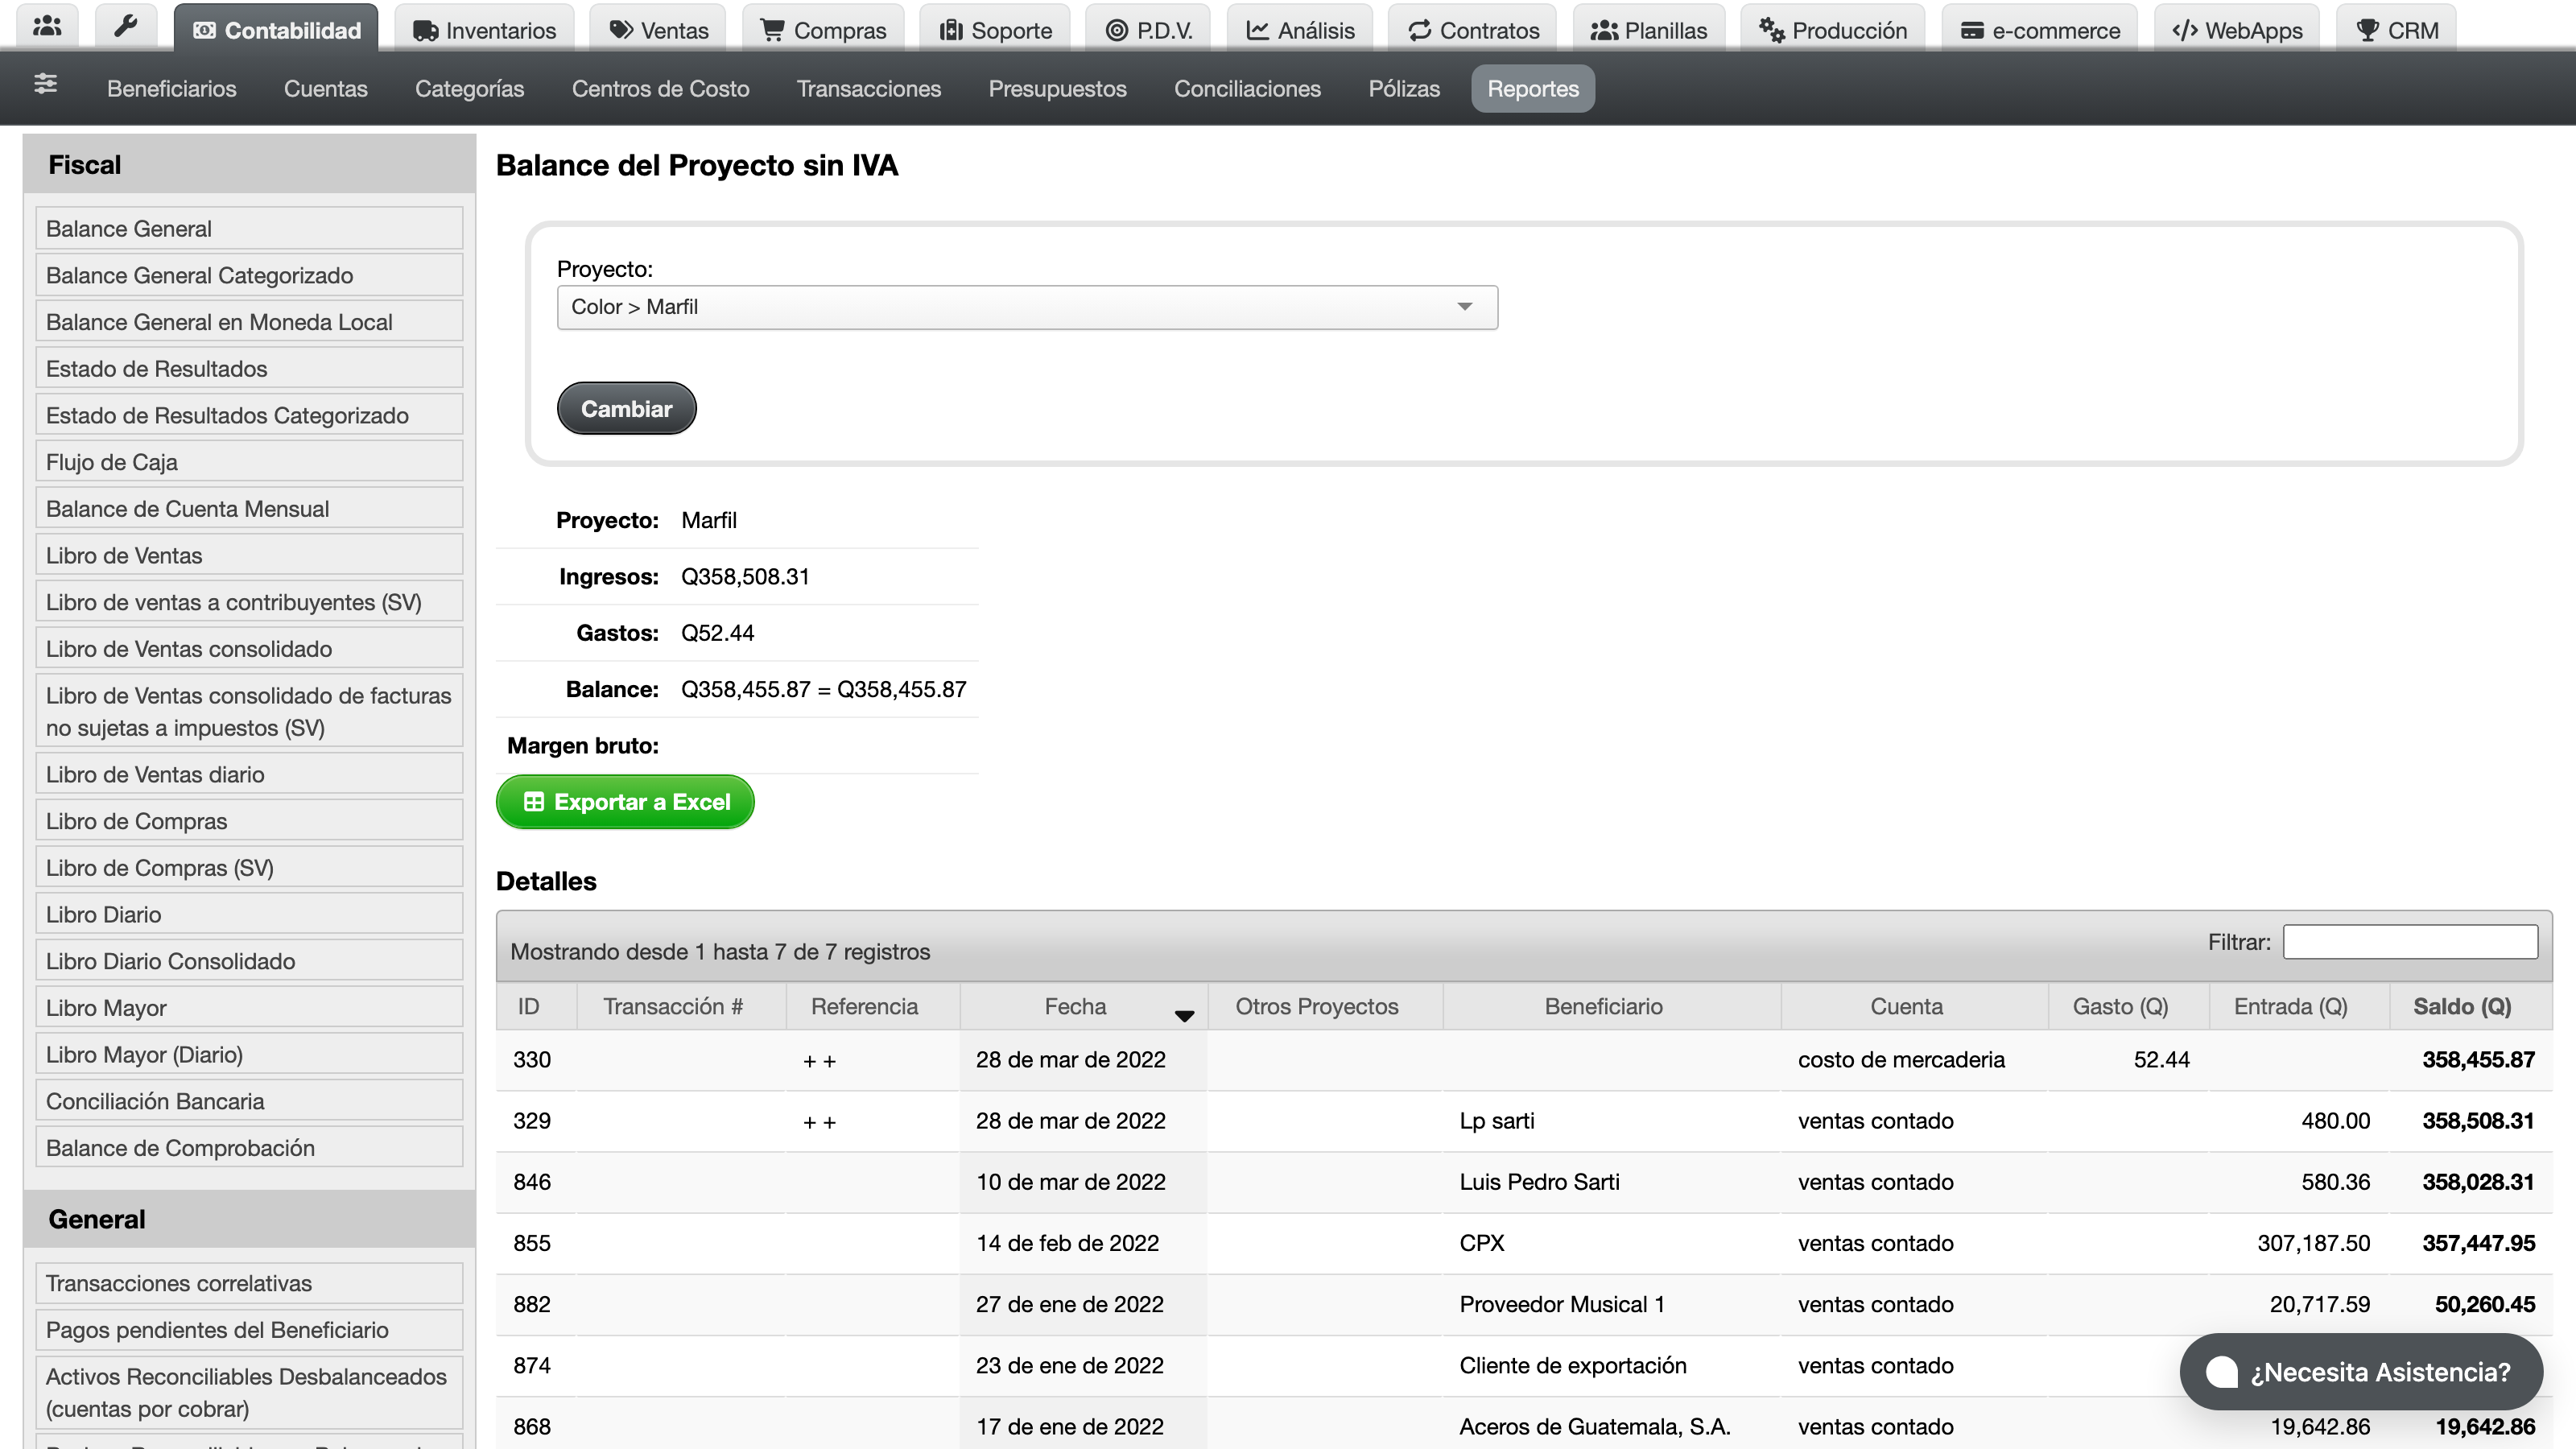Screen dimensions: 2576x1449
Task: Click Exportar a Excel button
Action: [625, 802]
